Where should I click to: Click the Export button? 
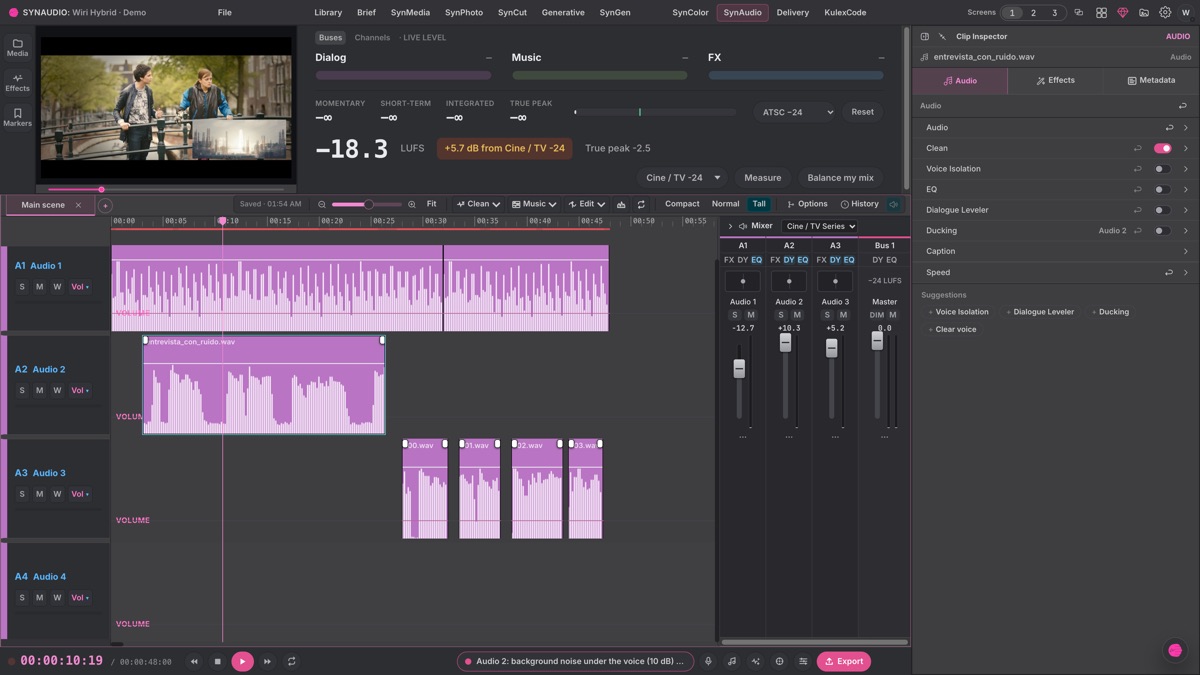tap(843, 661)
